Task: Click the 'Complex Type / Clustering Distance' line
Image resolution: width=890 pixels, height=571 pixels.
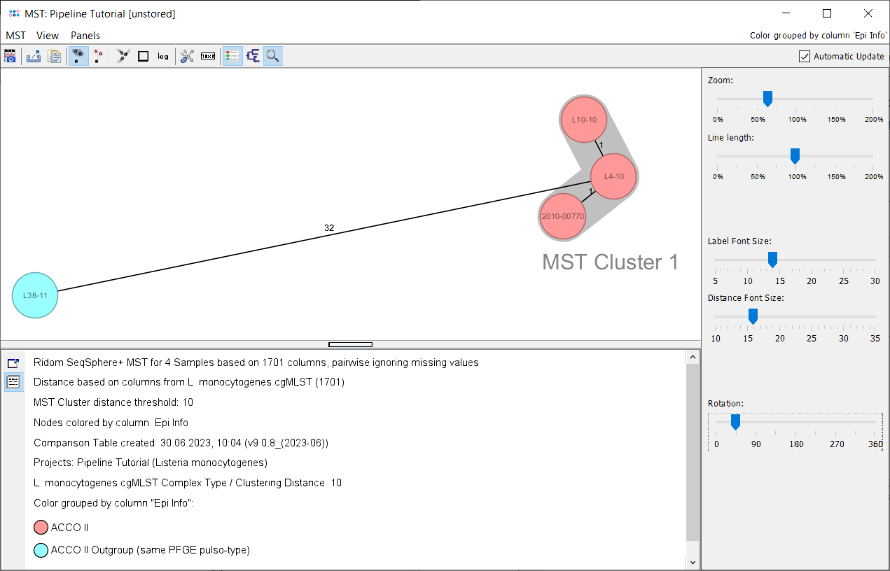Action: tap(188, 483)
